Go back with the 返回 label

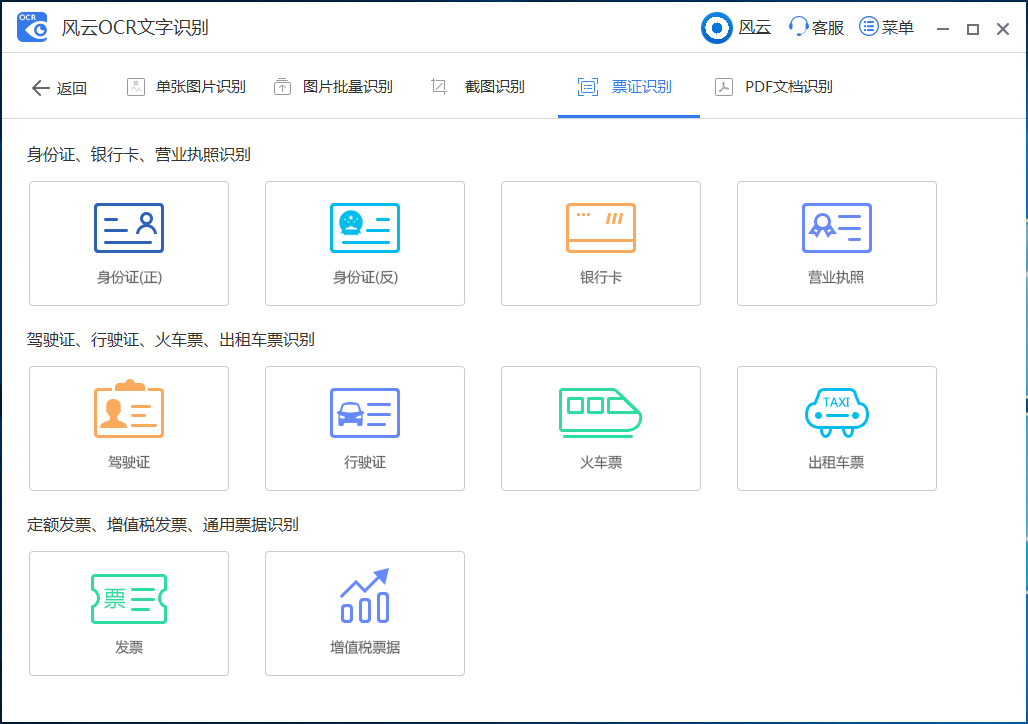click(x=71, y=88)
